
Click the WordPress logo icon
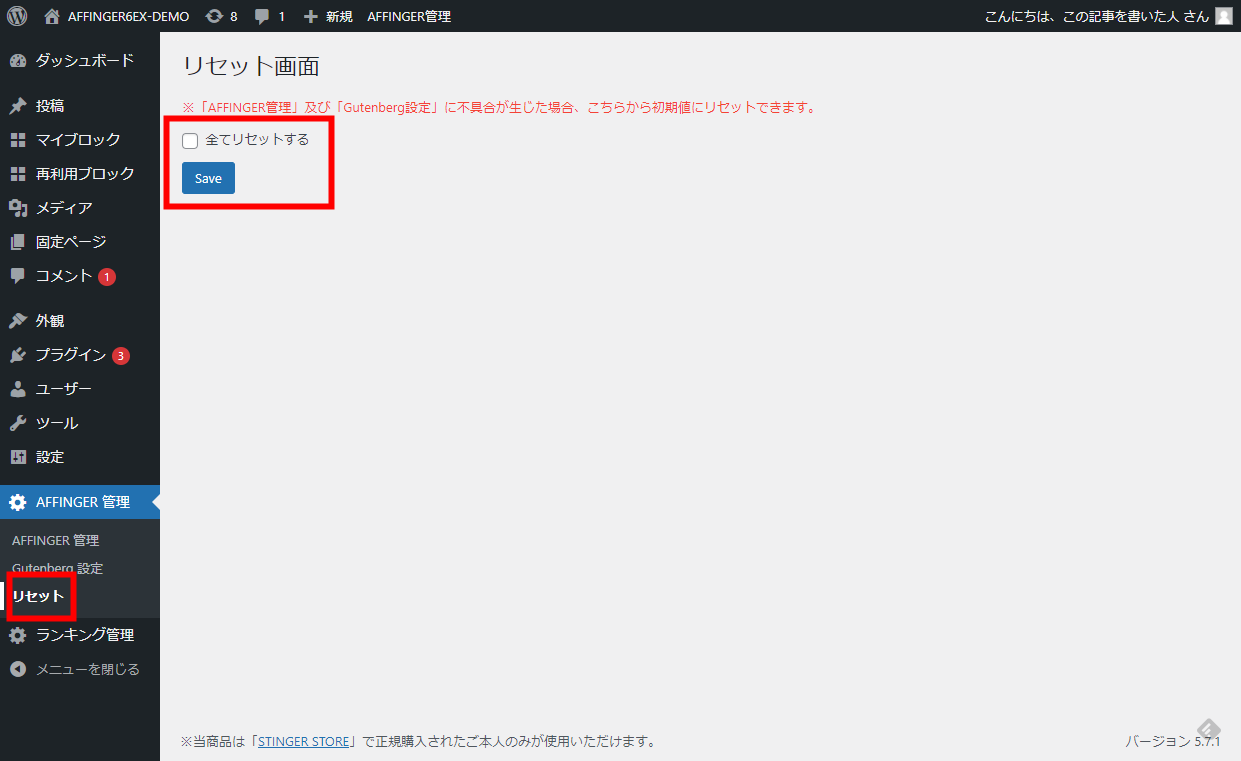tap(17, 16)
